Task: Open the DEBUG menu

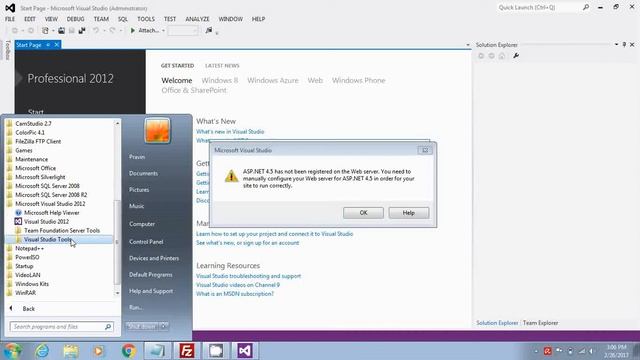Action: (76, 19)
